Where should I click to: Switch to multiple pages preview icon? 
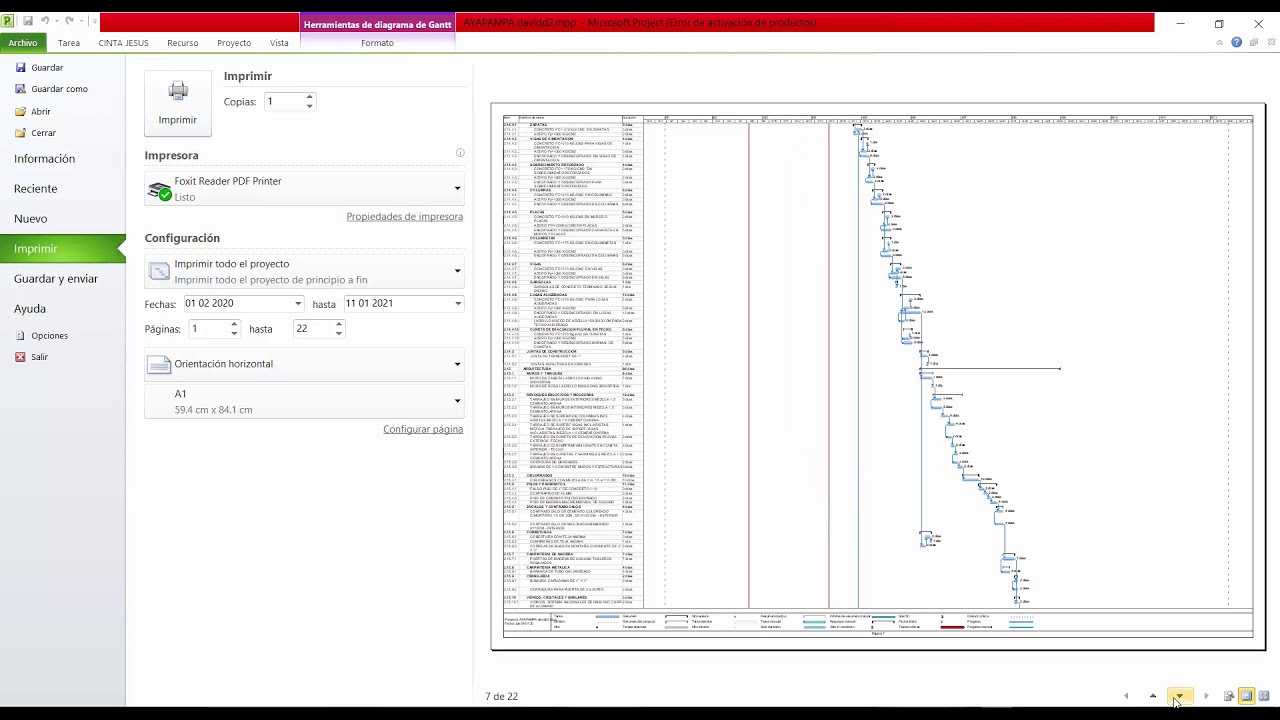(x=1264, y=696)
